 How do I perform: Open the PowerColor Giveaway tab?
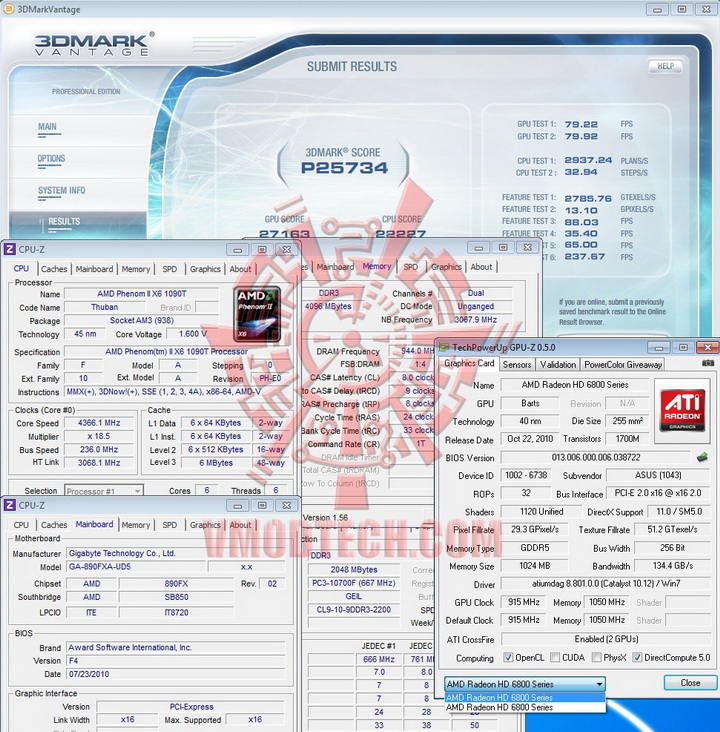623,365
